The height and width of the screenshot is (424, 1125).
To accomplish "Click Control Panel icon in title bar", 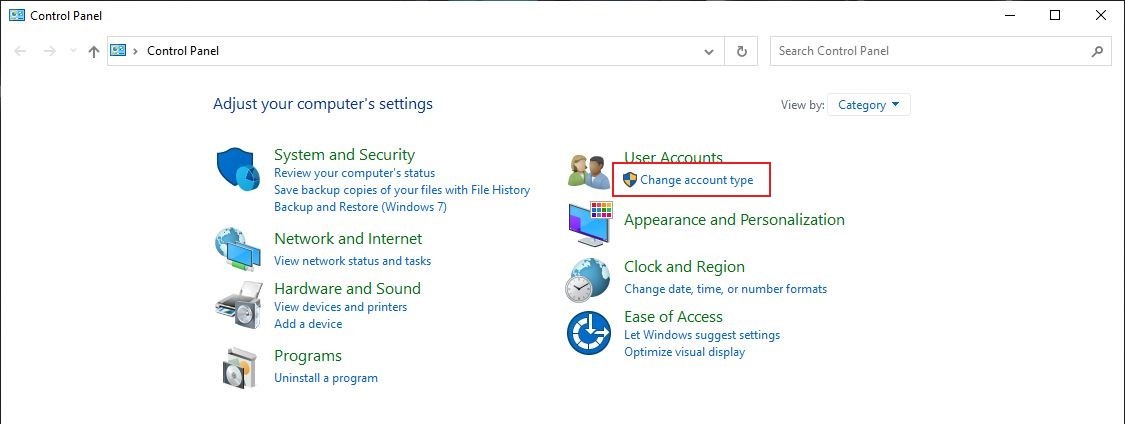I will coord(16,15).
